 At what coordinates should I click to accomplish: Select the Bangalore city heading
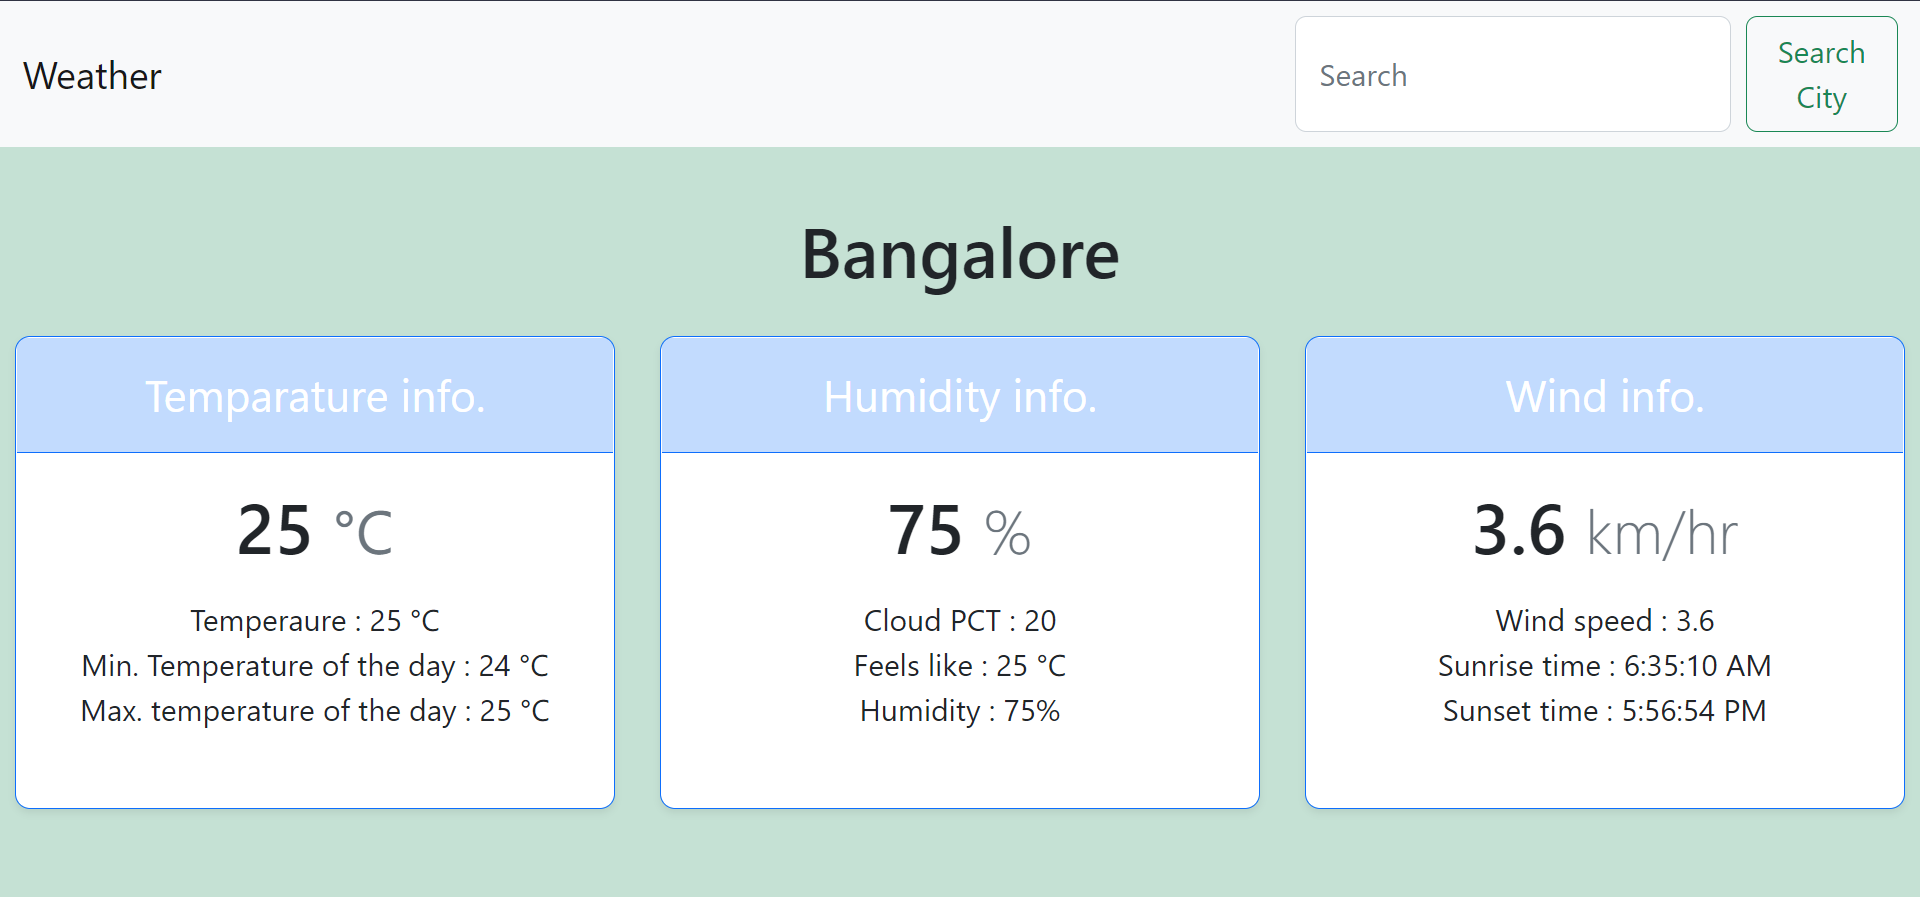(959, 255)
